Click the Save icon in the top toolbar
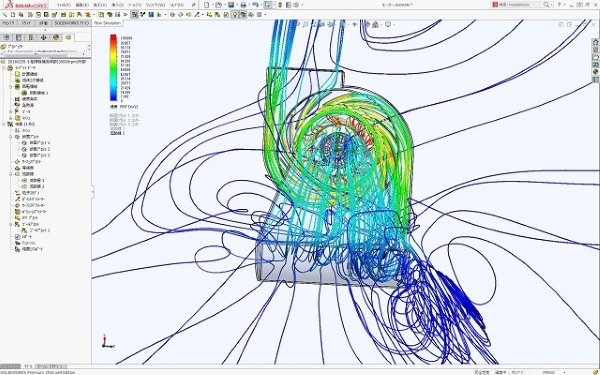This screenshot has height=375, width=600. [231, 5]
